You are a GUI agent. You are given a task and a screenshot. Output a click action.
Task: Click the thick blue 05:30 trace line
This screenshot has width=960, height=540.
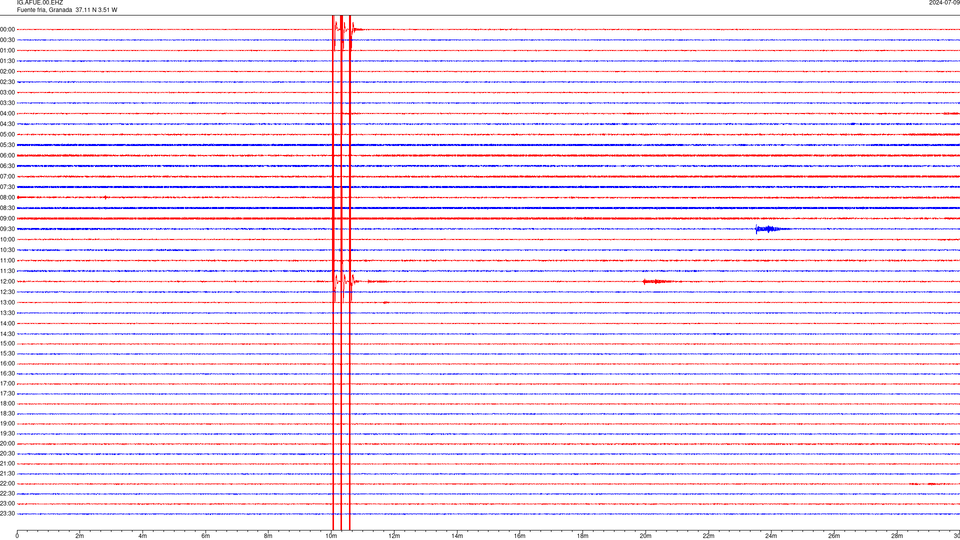click(489, 145)
